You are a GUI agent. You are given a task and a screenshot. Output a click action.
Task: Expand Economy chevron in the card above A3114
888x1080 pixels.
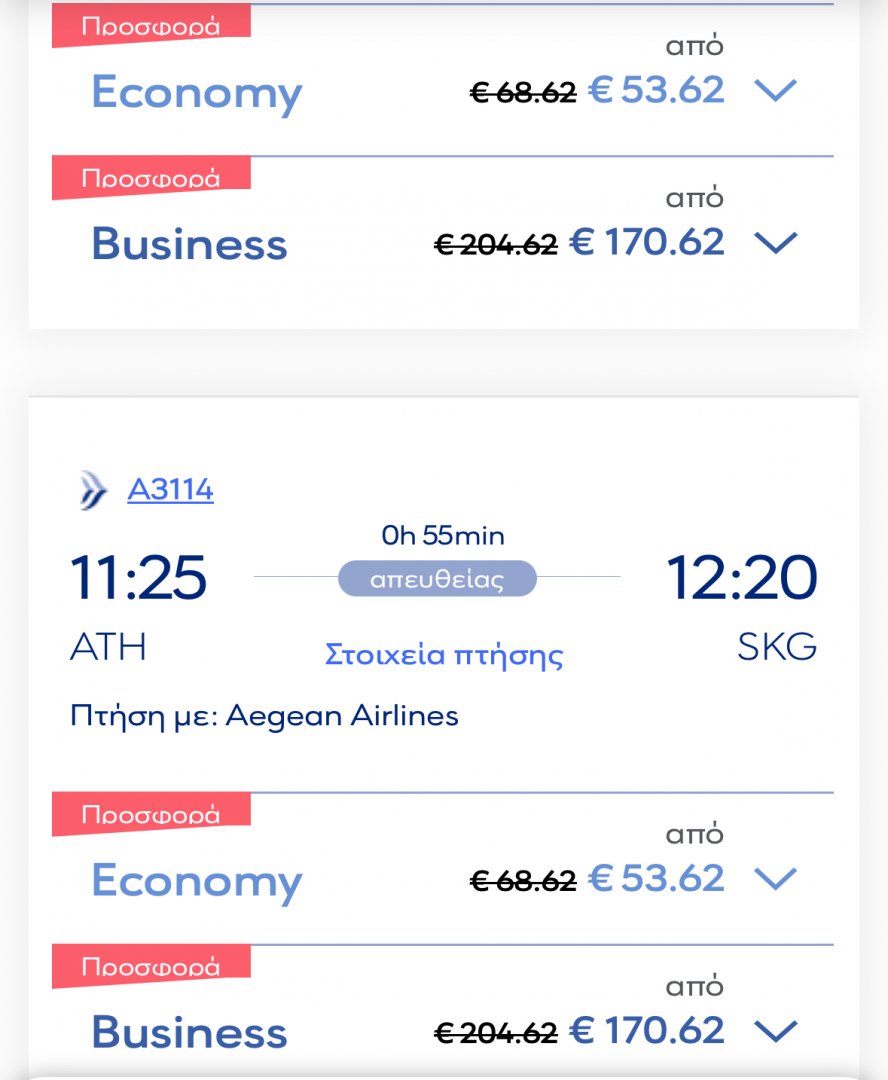(x=776, y=91)
